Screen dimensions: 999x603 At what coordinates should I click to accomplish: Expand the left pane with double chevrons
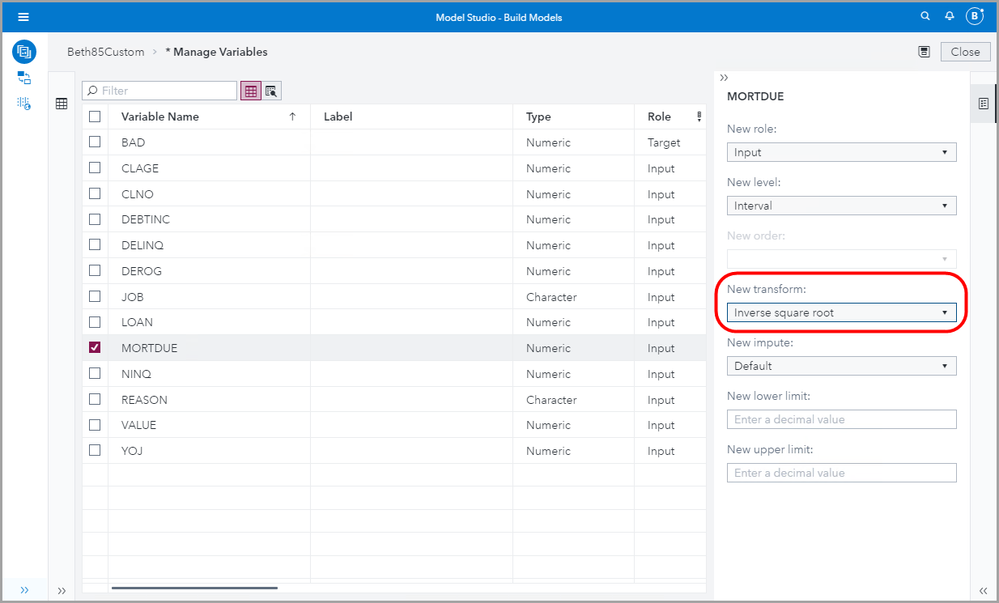[x=62, y=591]
